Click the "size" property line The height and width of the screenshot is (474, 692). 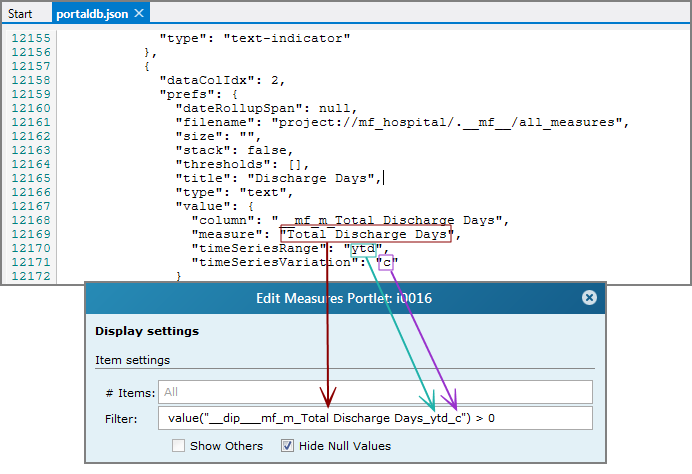click(x=218, y=136)
